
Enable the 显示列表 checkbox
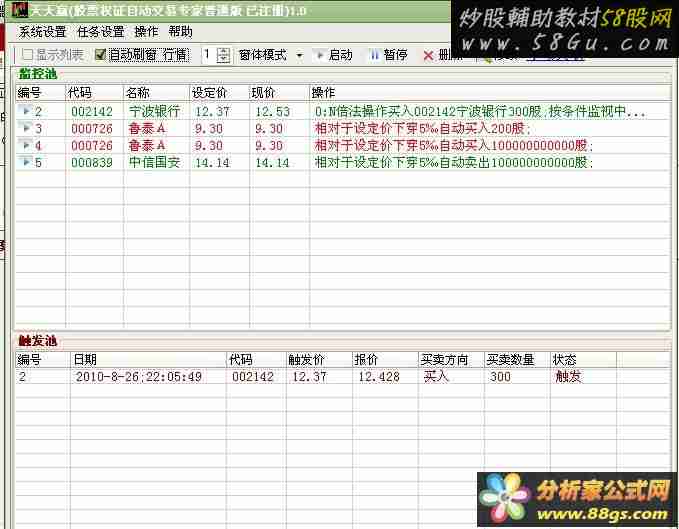(x=28, y=55)
